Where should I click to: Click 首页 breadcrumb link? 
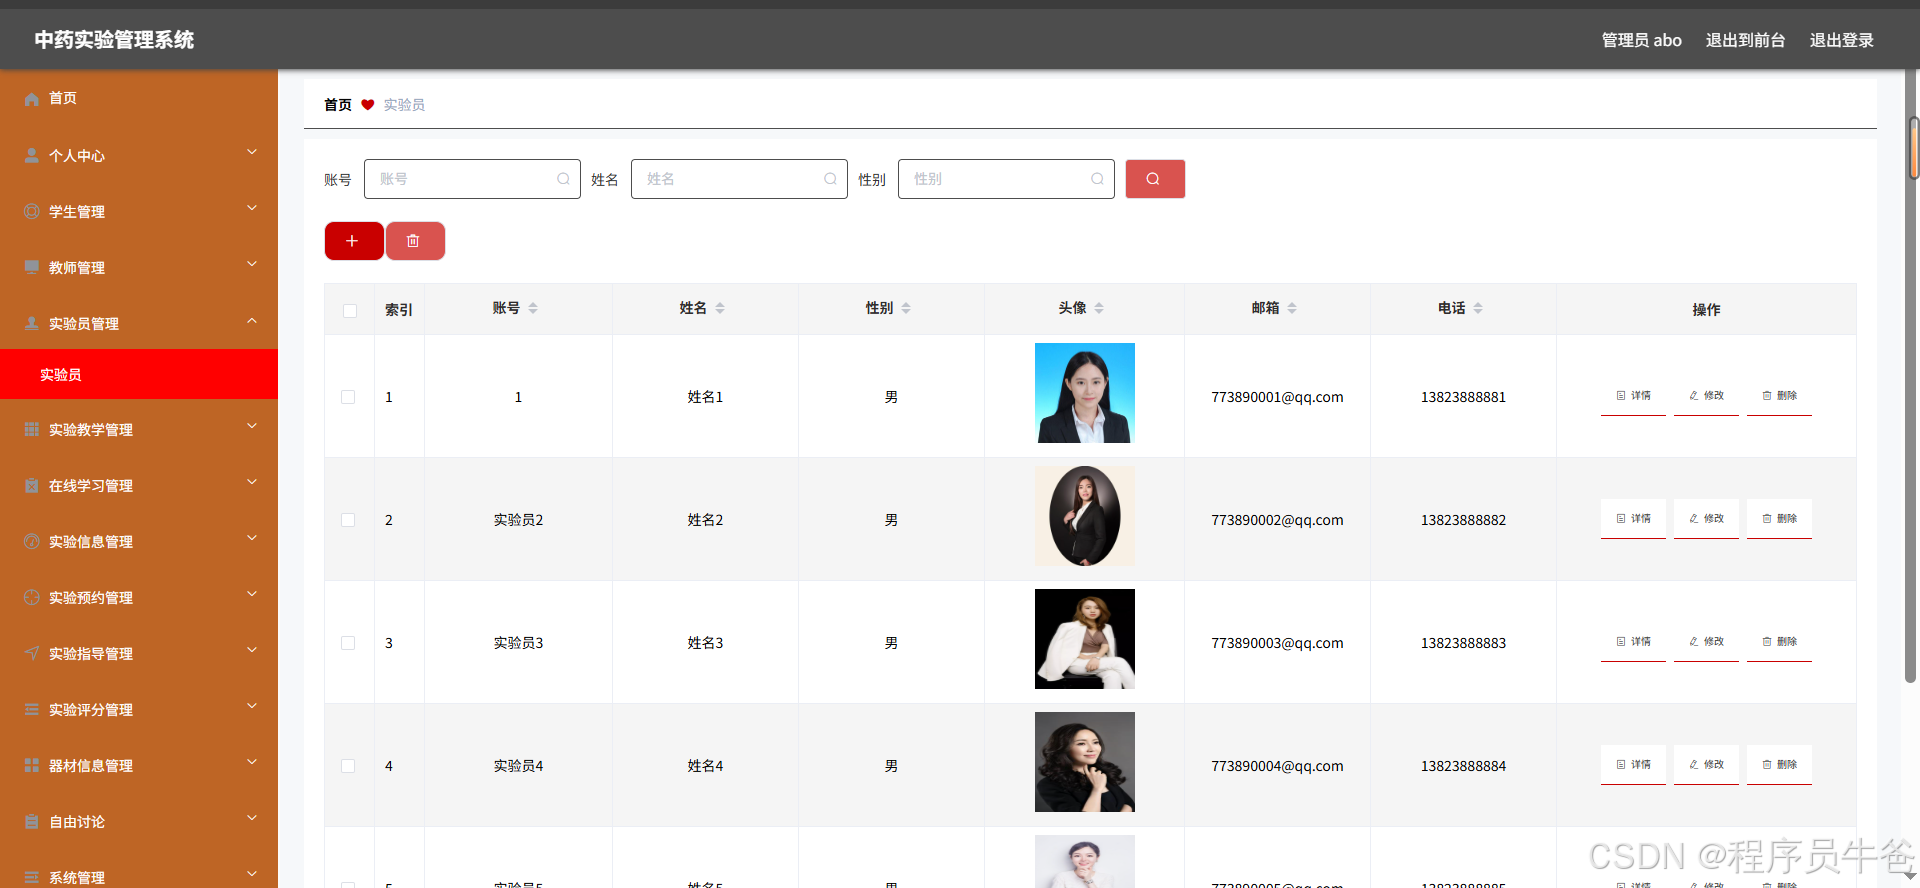[338, 105]
